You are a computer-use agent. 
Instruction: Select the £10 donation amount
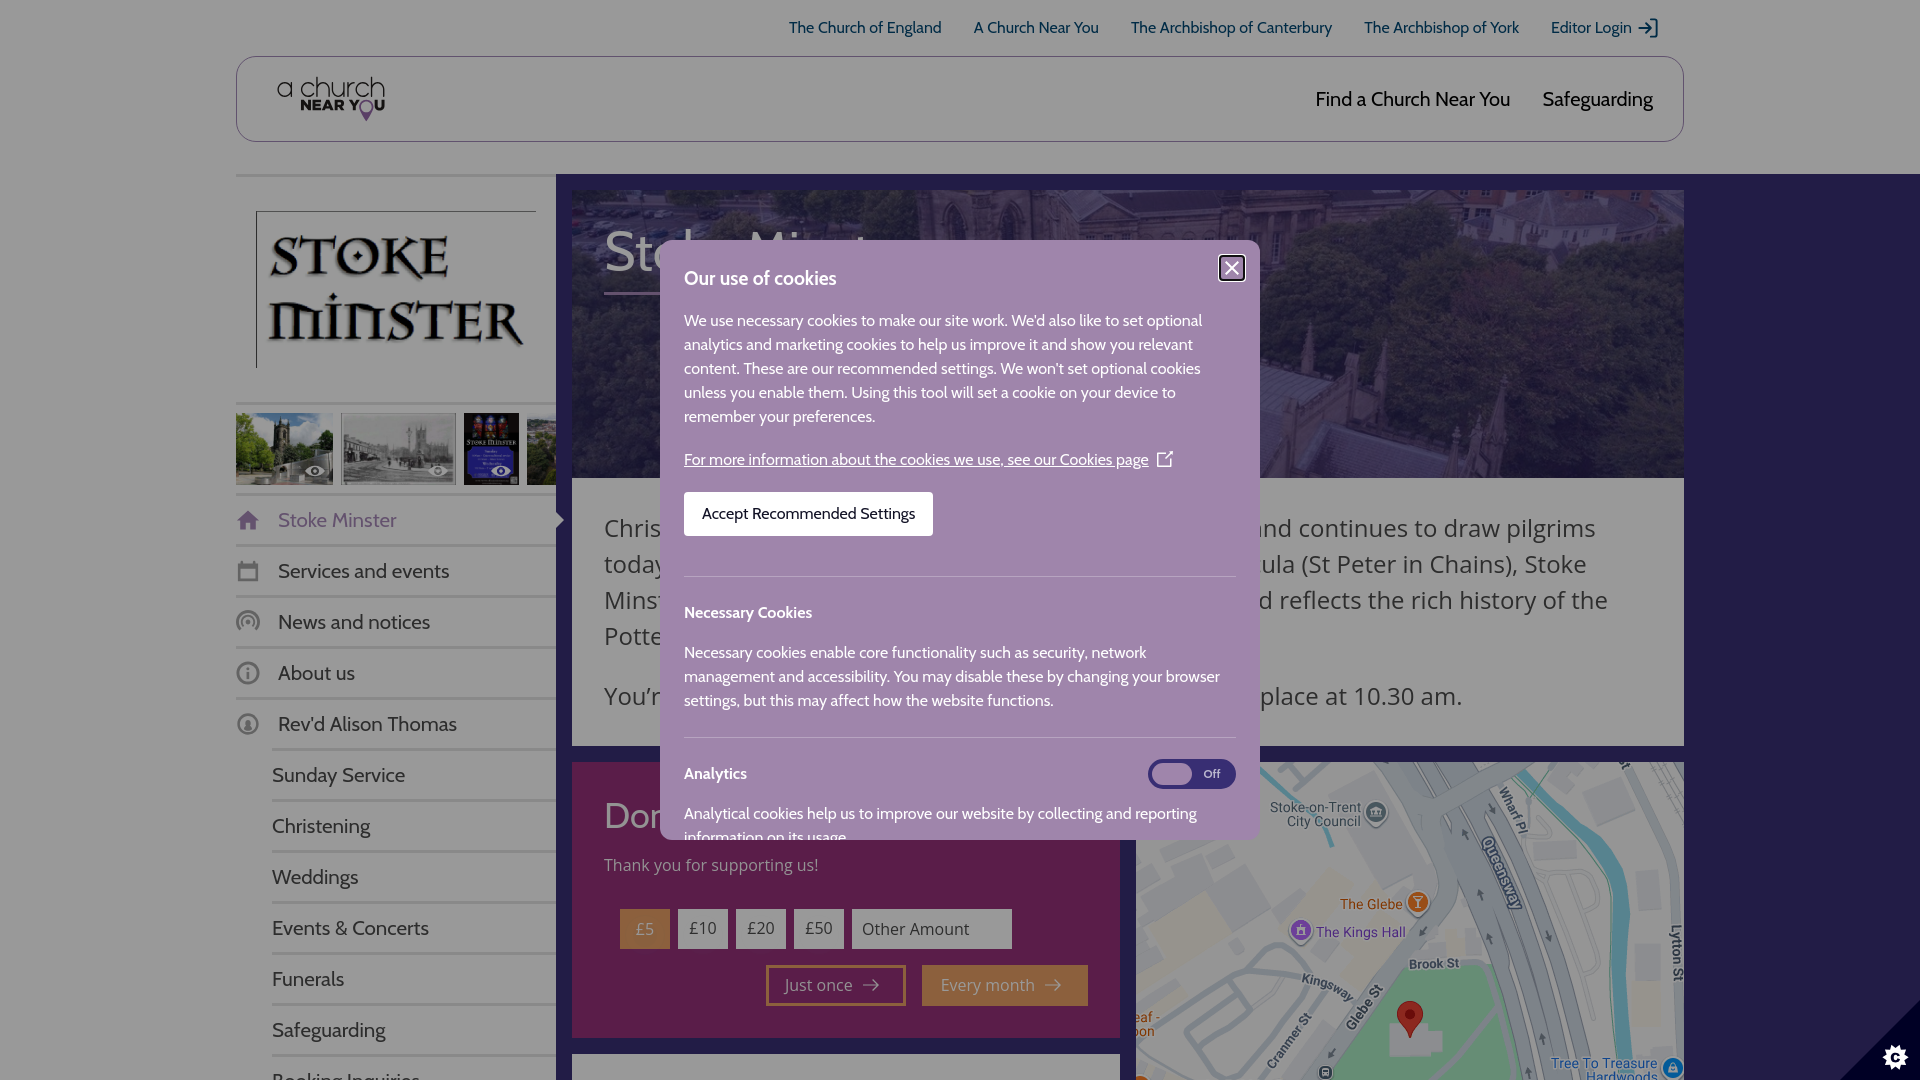point(703,929)
